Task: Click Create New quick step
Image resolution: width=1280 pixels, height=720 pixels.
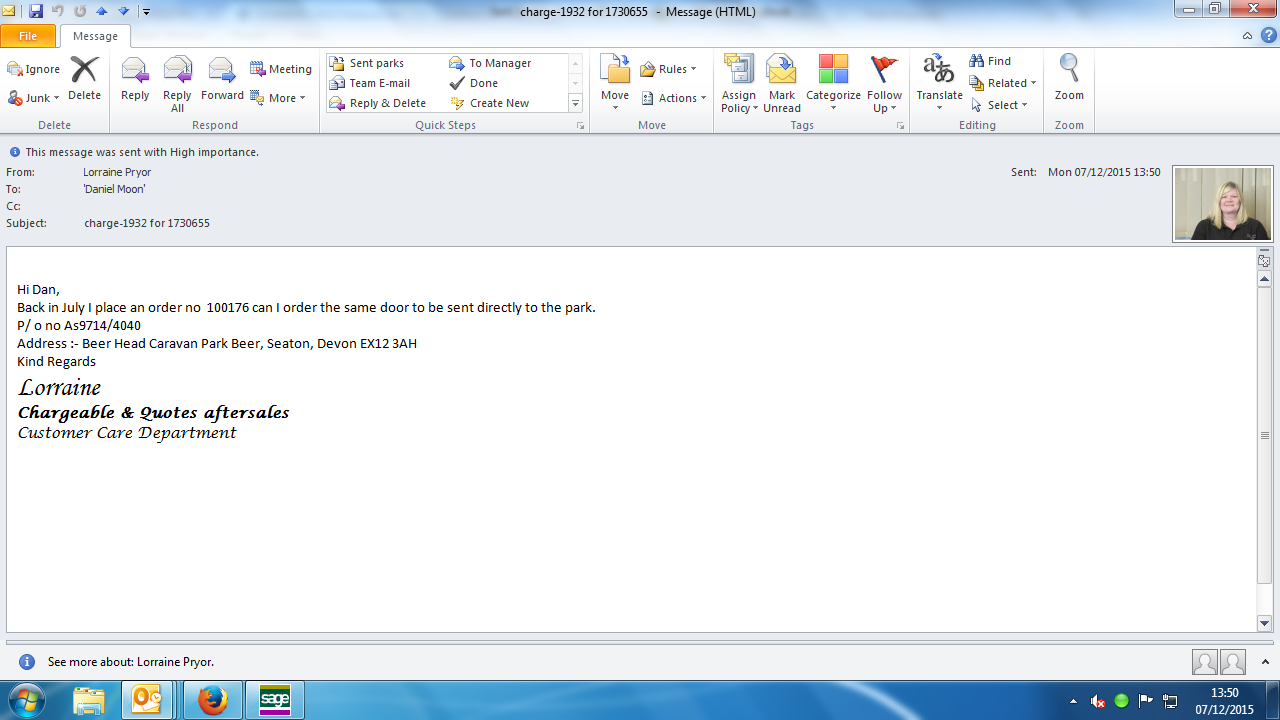Action: [x=489, y=103]
